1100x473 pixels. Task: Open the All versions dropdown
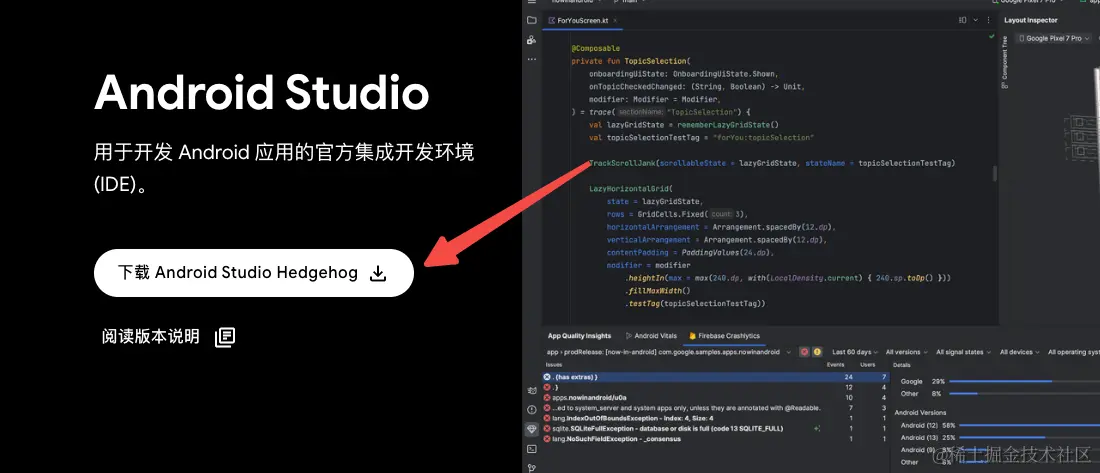pyautogui.click(x=906, y=352)
